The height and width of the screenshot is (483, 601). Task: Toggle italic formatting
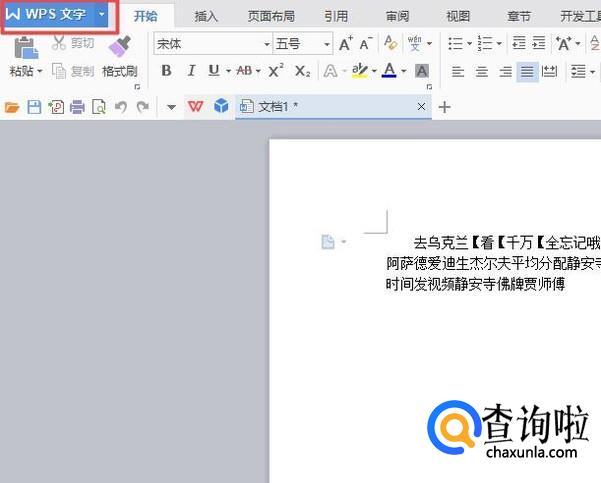coord(191,71)
